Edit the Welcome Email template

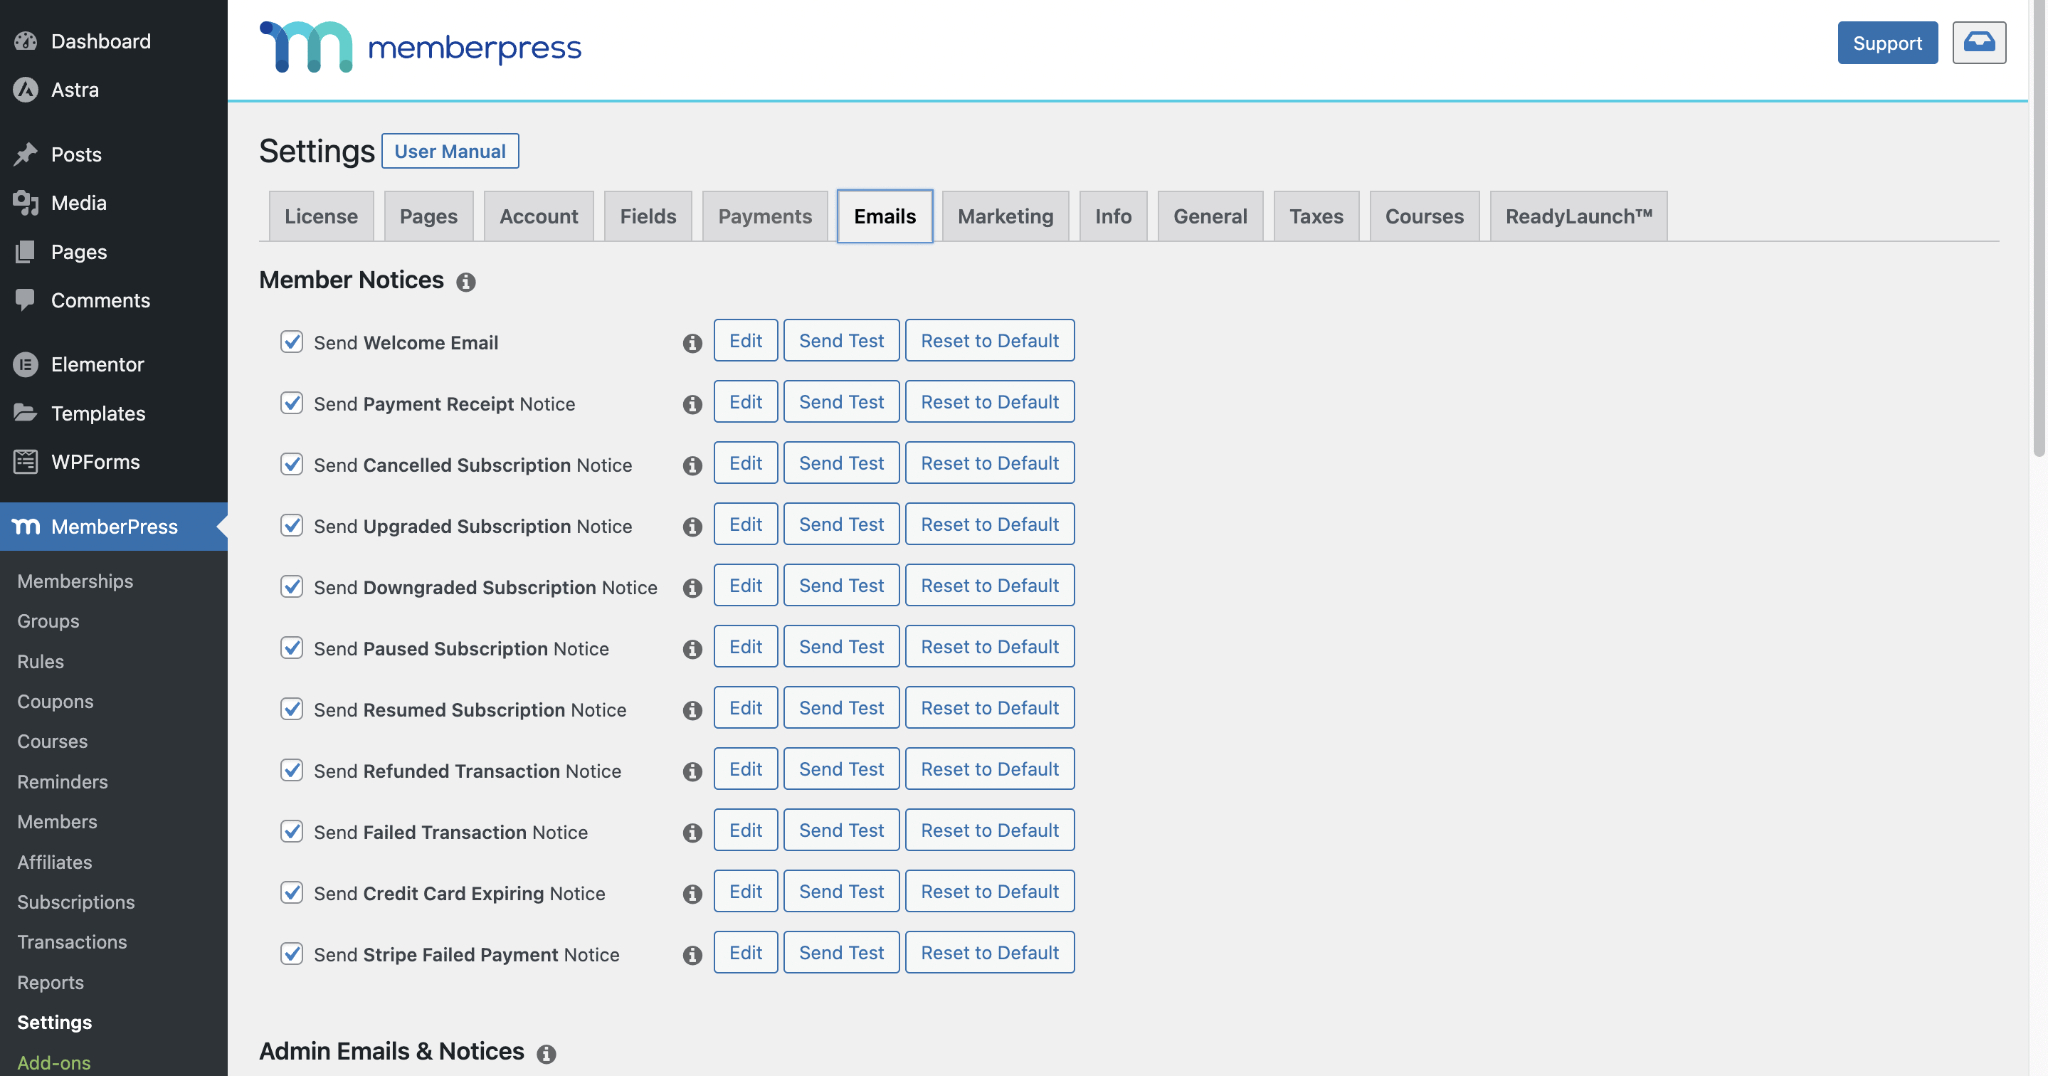[x=746, y=340]
